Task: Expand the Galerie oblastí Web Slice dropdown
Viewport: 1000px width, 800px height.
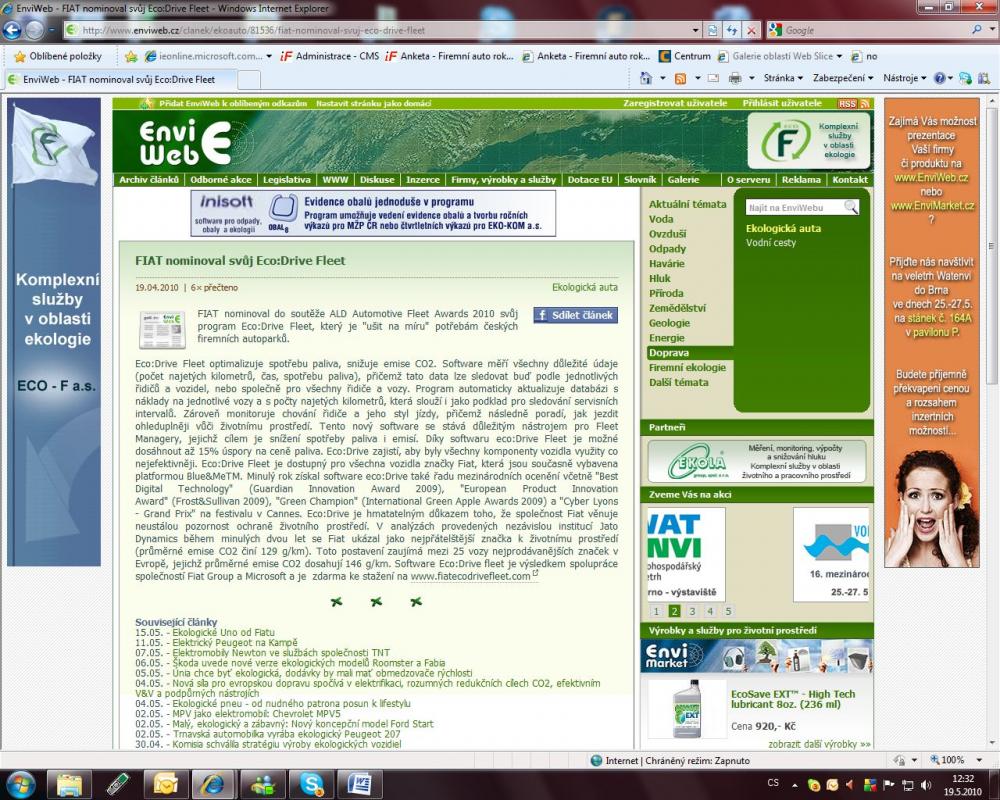Action: pyautogui.click(x=839, y=56)
